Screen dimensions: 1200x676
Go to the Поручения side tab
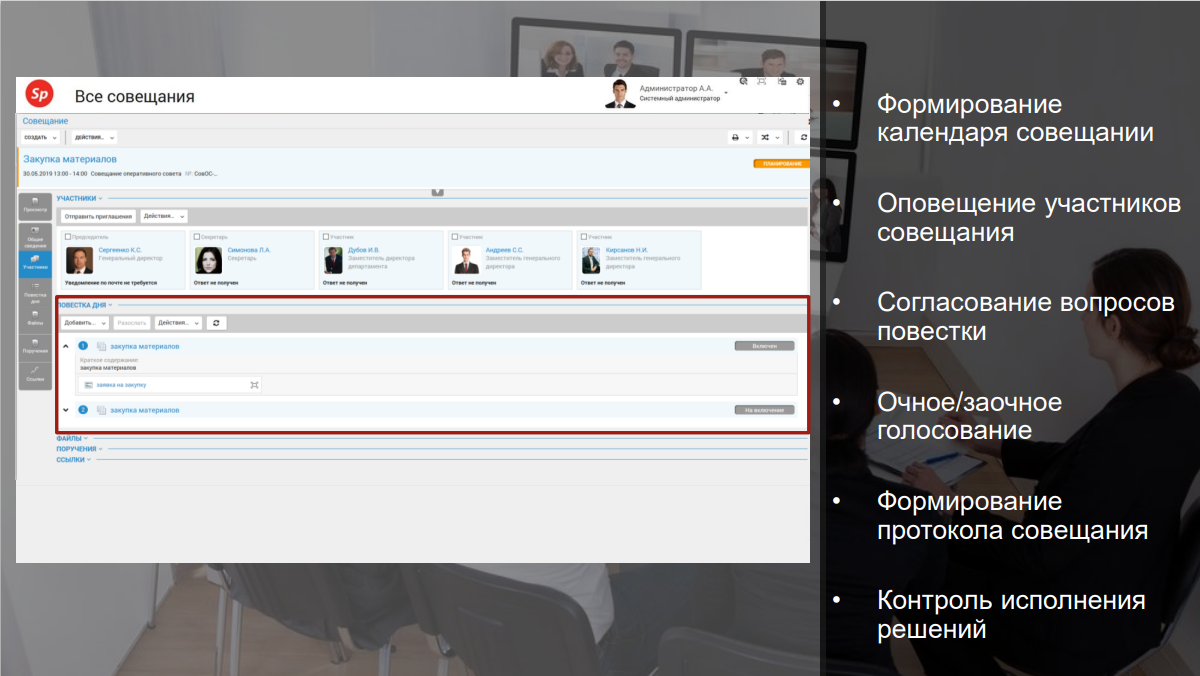tap(35, 347)
